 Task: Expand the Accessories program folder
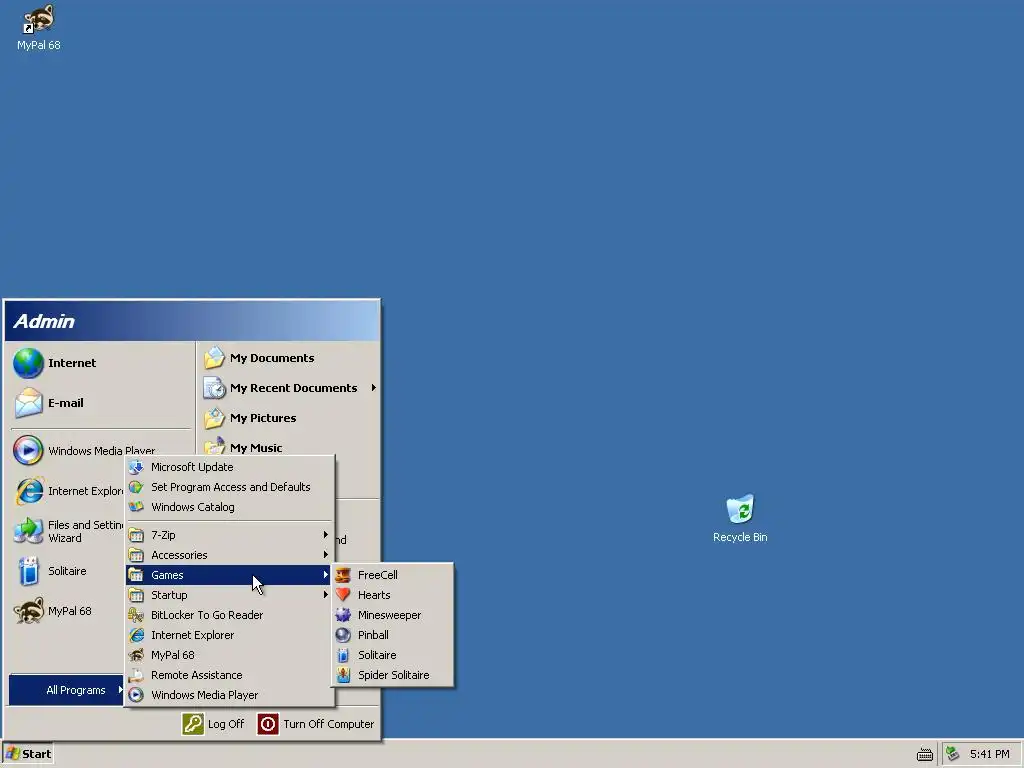pos(229,555)
